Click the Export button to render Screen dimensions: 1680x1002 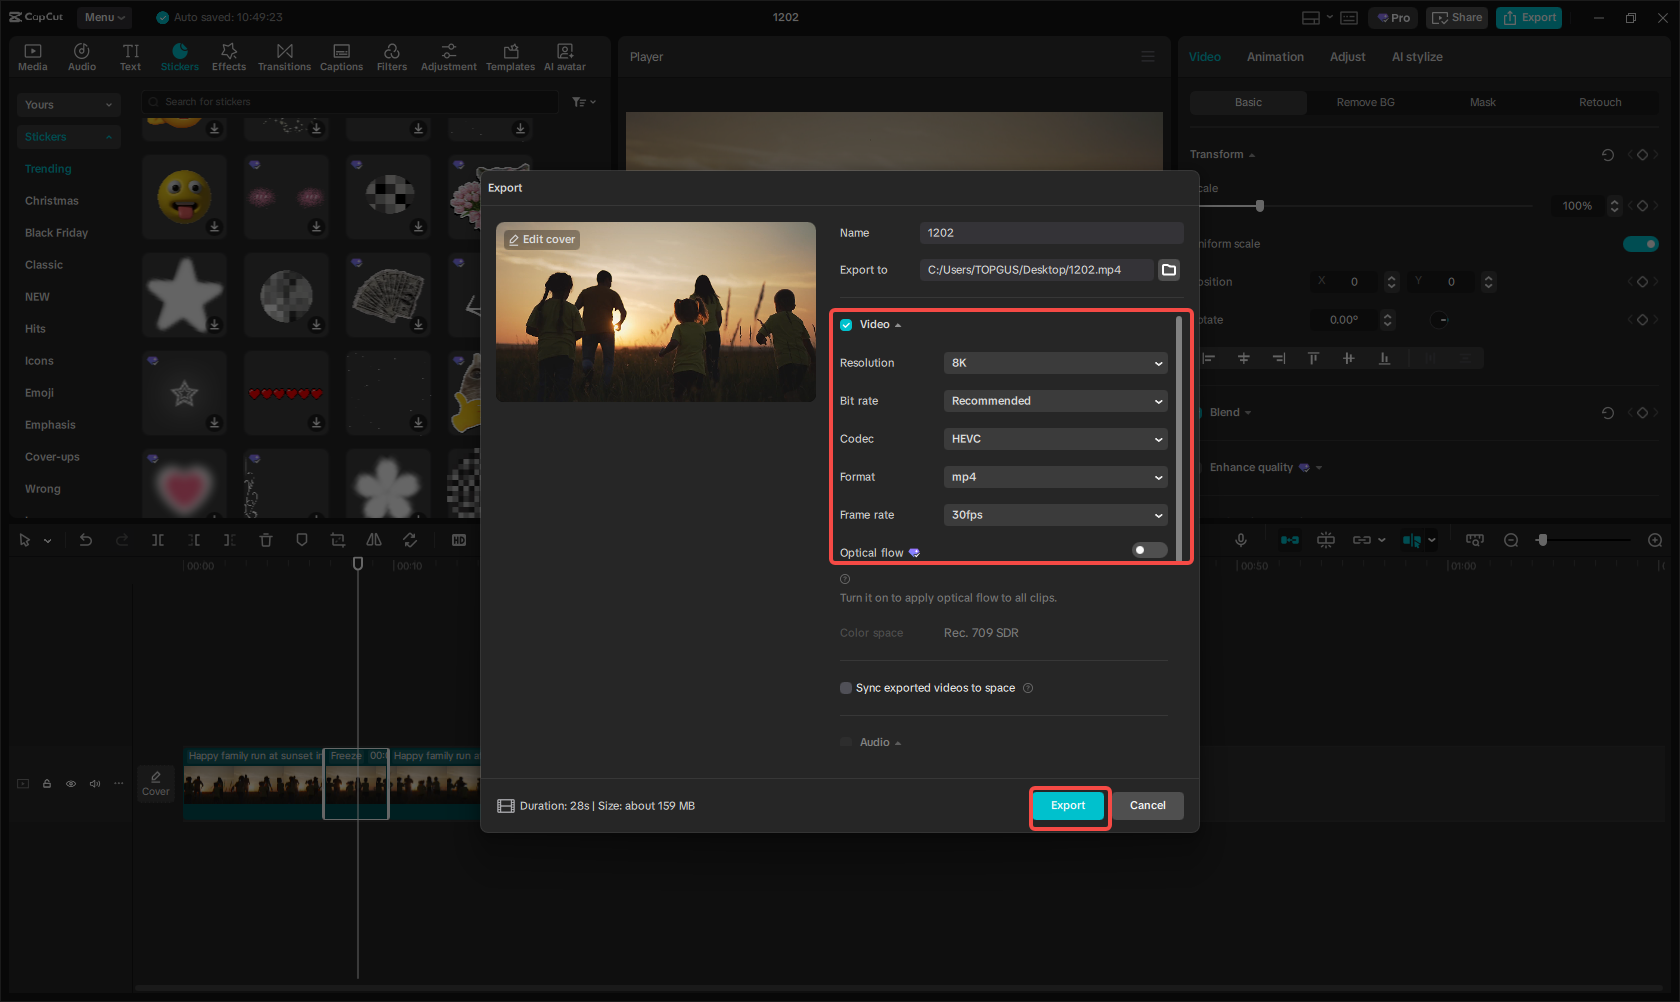(x=1068, y=805)
